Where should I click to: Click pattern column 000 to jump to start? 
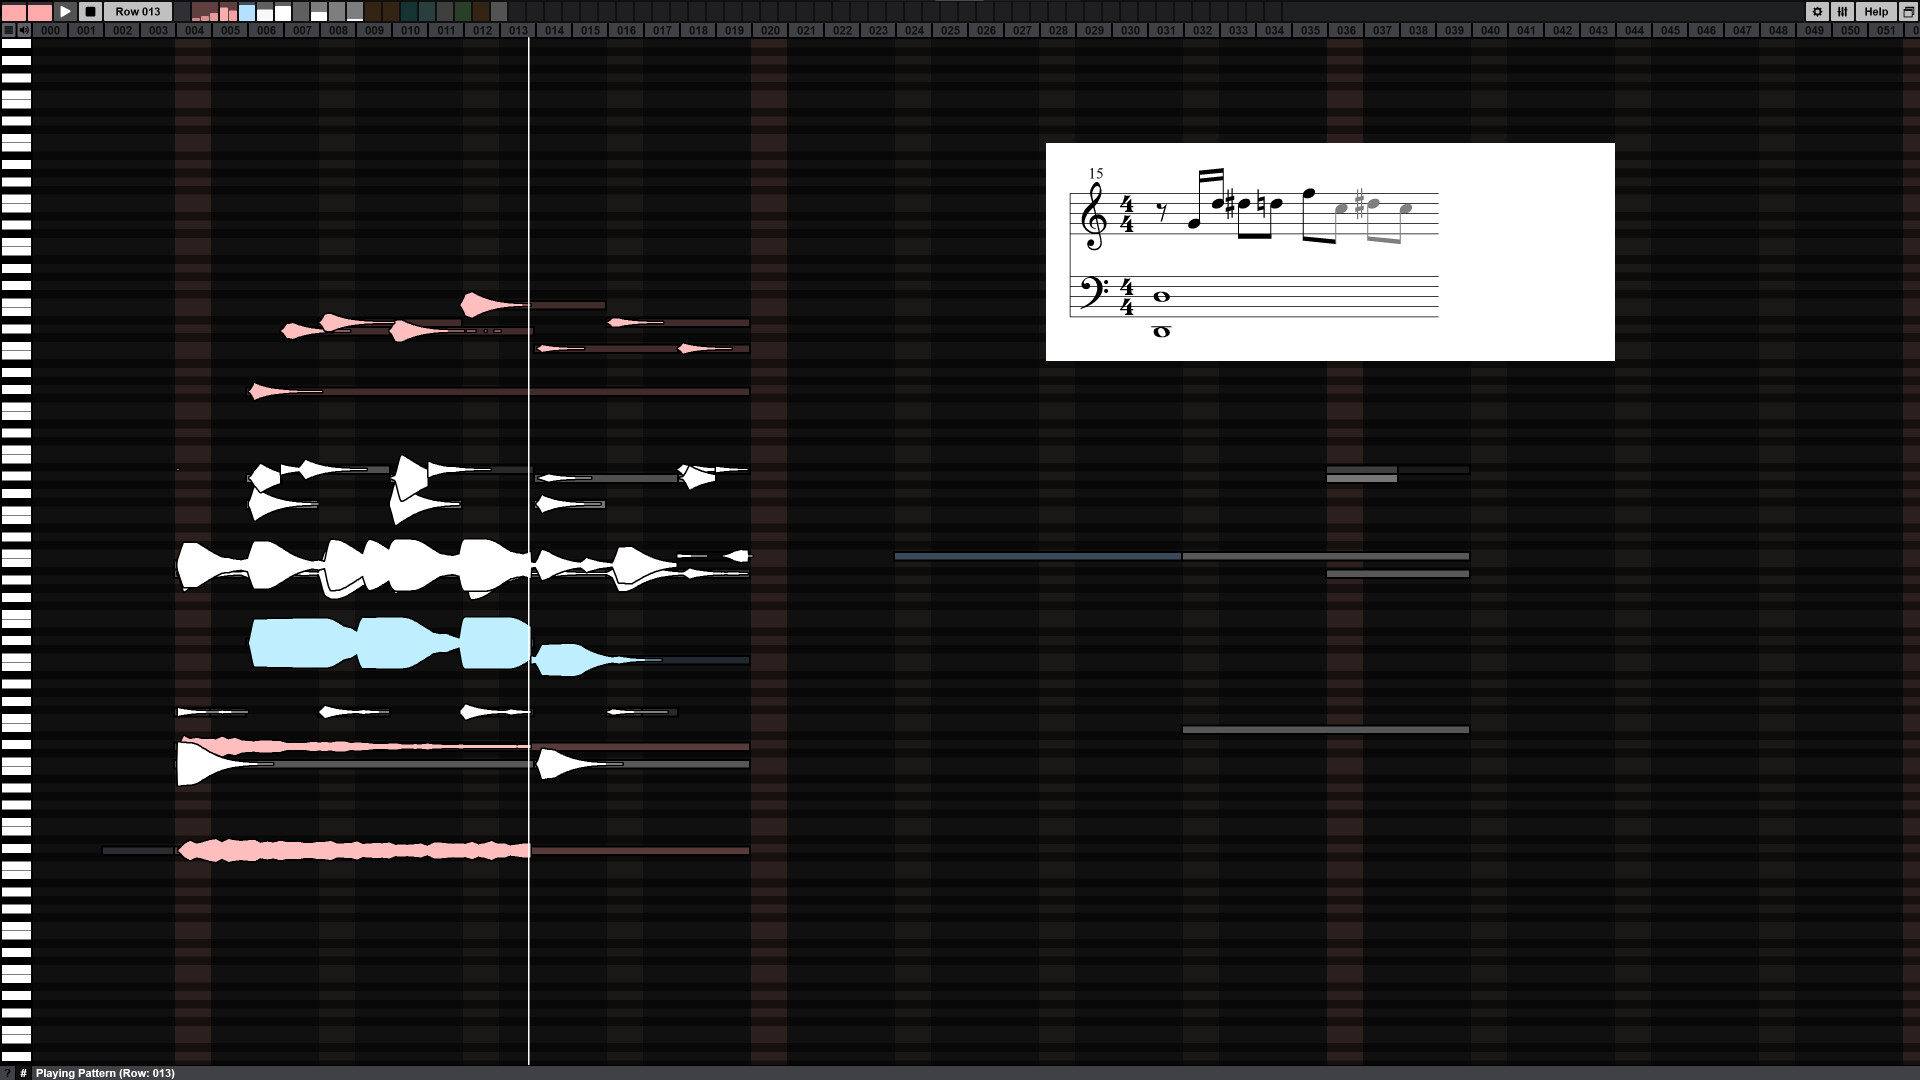pos(50,30)
